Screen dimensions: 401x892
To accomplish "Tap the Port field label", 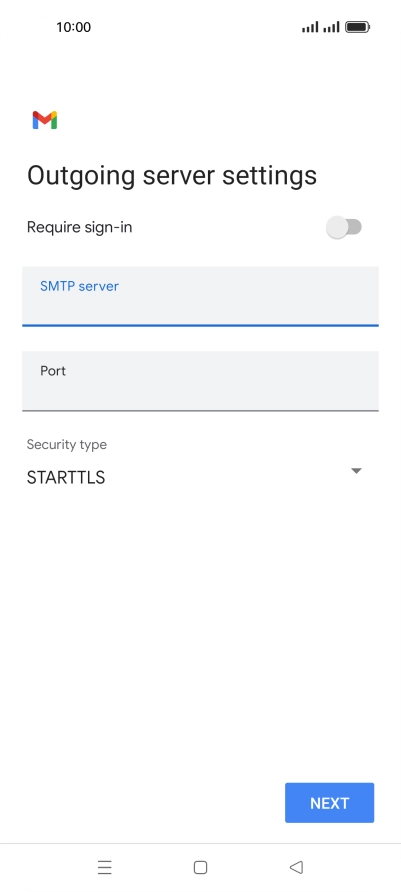I will point(53,371).
